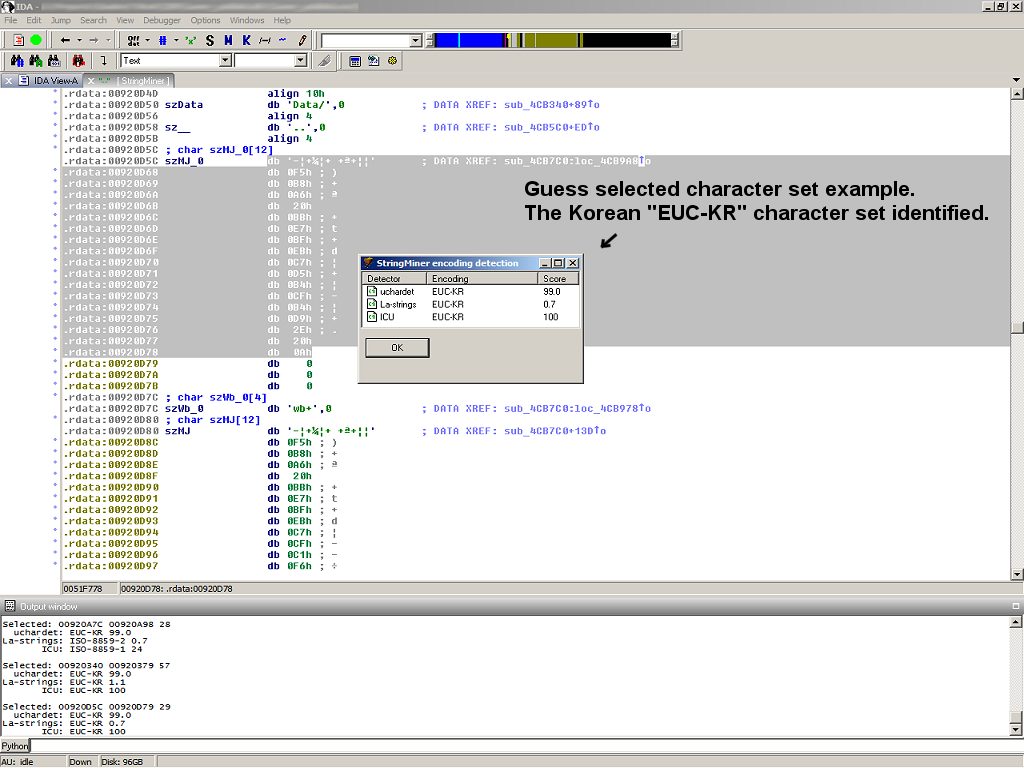This screenshot has height=768, width=1024.
Task: Click the green binoculars search text icon
Action: point(36,61)
